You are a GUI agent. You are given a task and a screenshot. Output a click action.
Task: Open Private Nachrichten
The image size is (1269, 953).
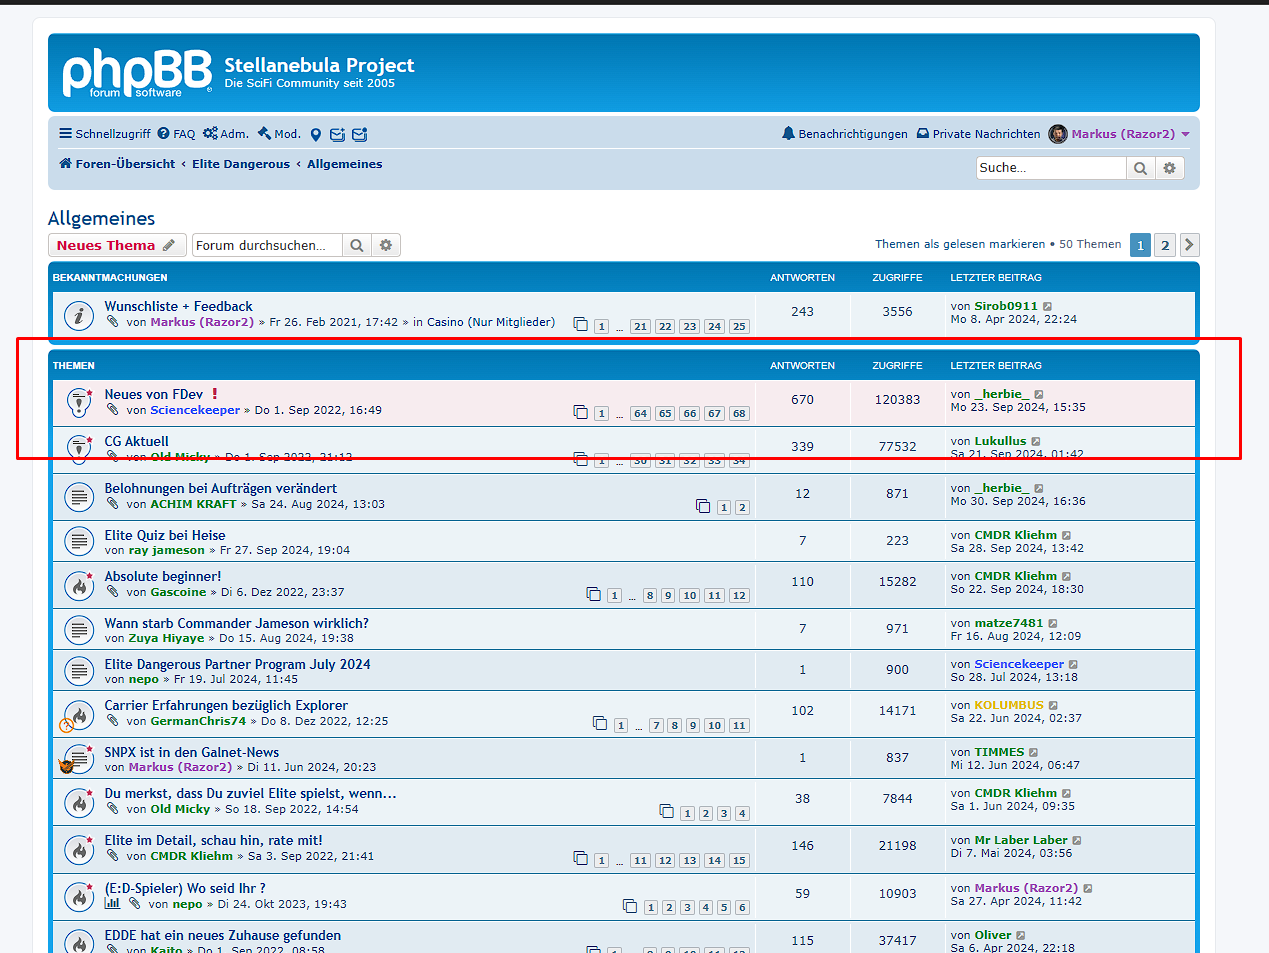tap(979, 134)
